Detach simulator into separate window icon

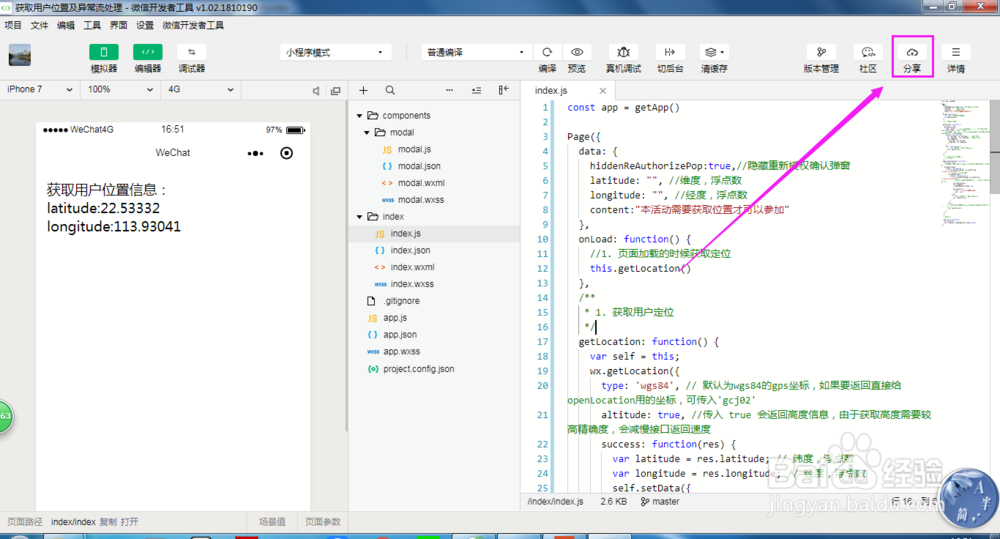(335, 91)
